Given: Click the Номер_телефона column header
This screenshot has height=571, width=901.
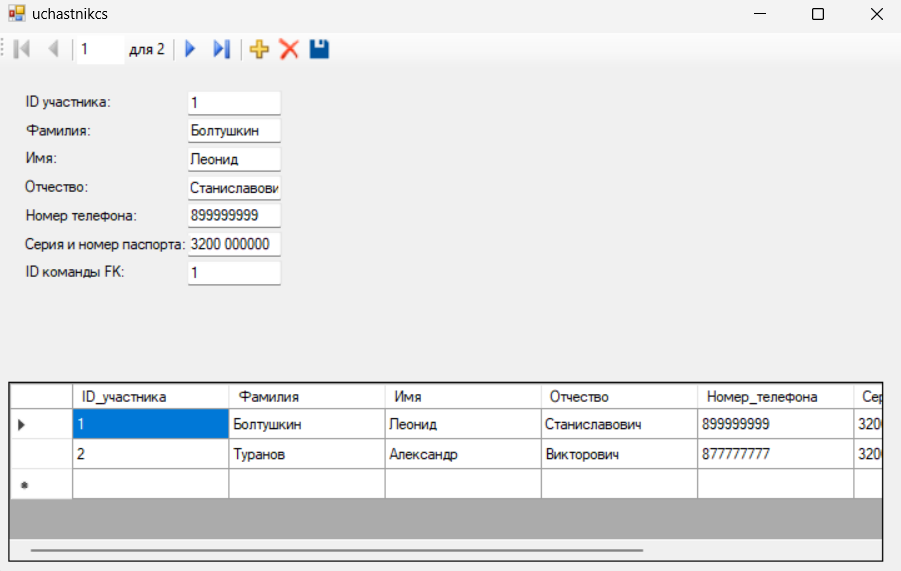Looking at the screenshot, I should tap(776, 396).
